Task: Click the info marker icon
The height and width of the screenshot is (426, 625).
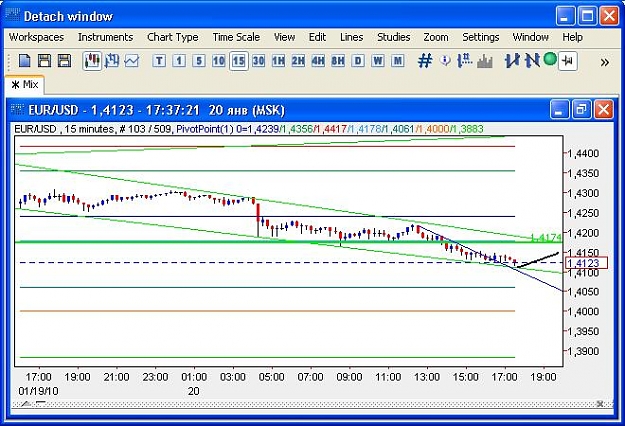Action: point(445,61)
